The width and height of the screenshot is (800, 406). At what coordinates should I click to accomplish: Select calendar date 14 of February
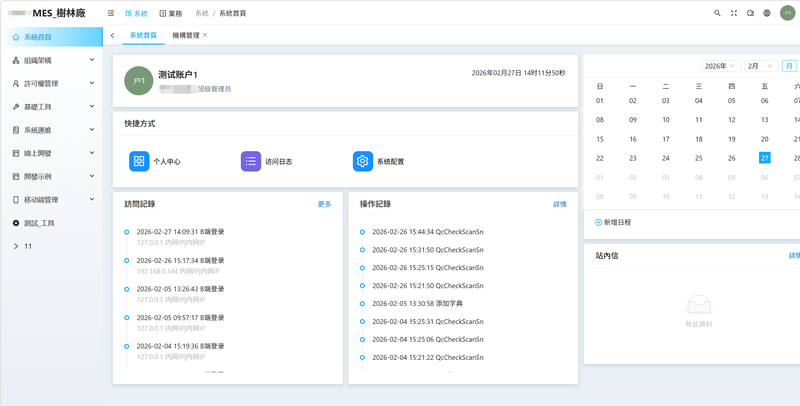(796, 120)
